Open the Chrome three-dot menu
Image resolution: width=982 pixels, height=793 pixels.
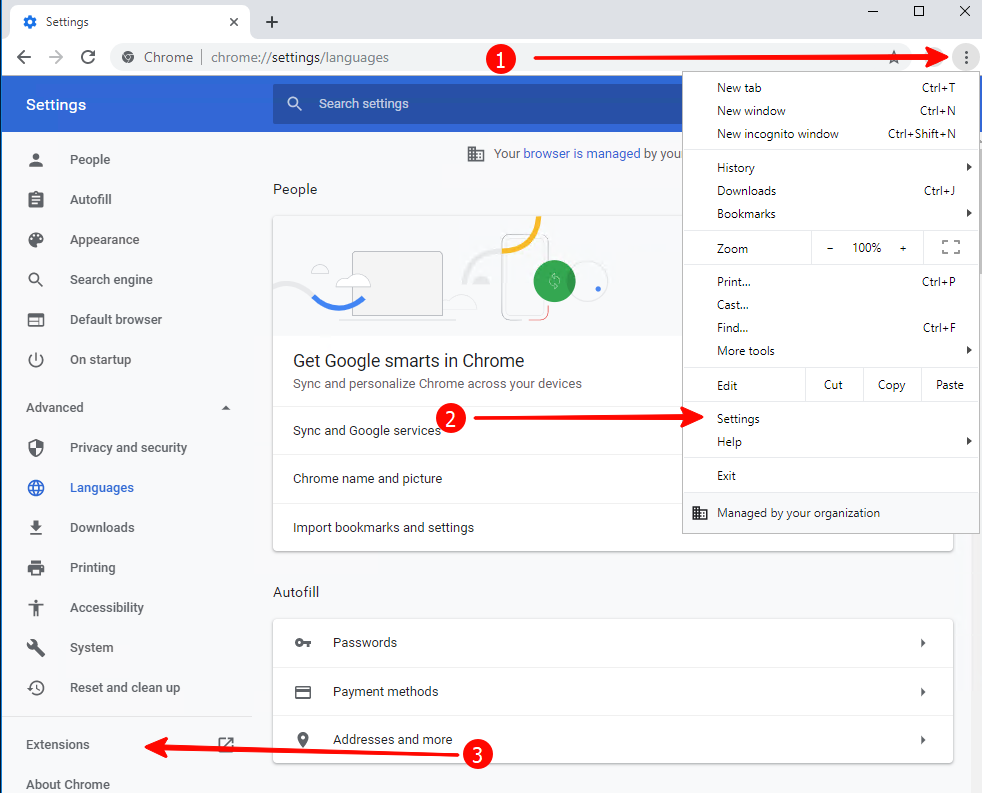966,58
